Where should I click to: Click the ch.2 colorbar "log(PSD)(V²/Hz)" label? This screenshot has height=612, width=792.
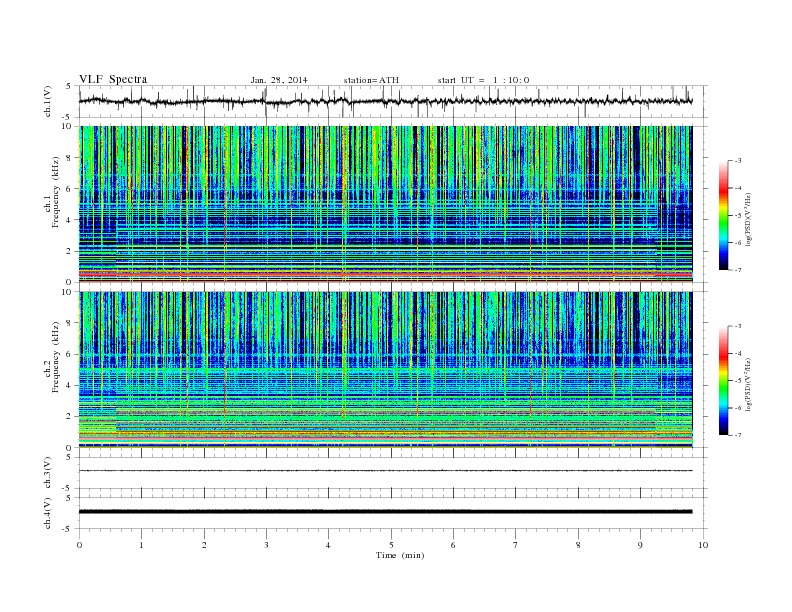748,384
